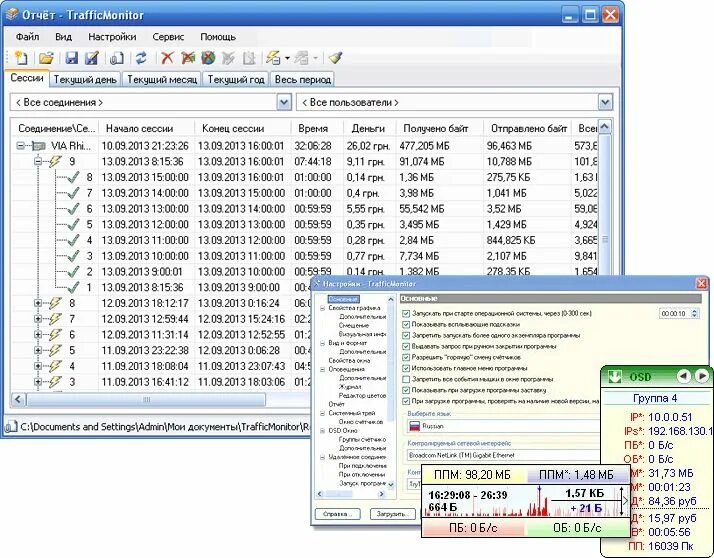Sort by 'Деньги' column header

pos(369,128)
